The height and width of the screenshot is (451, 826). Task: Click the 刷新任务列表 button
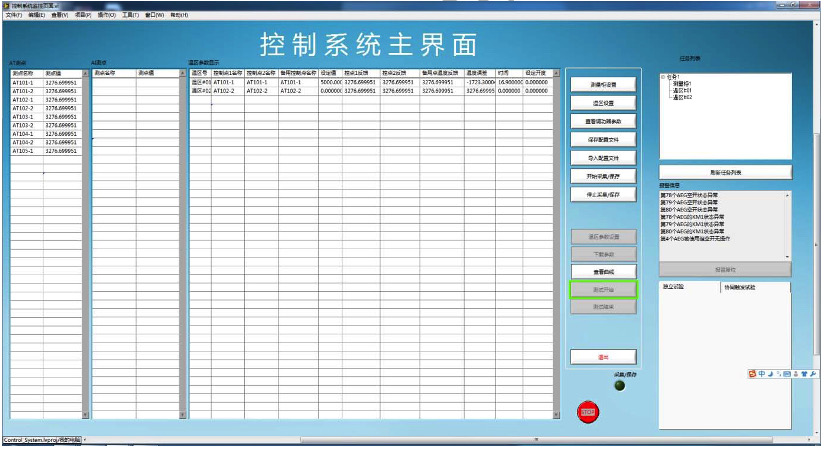(725, 173)
